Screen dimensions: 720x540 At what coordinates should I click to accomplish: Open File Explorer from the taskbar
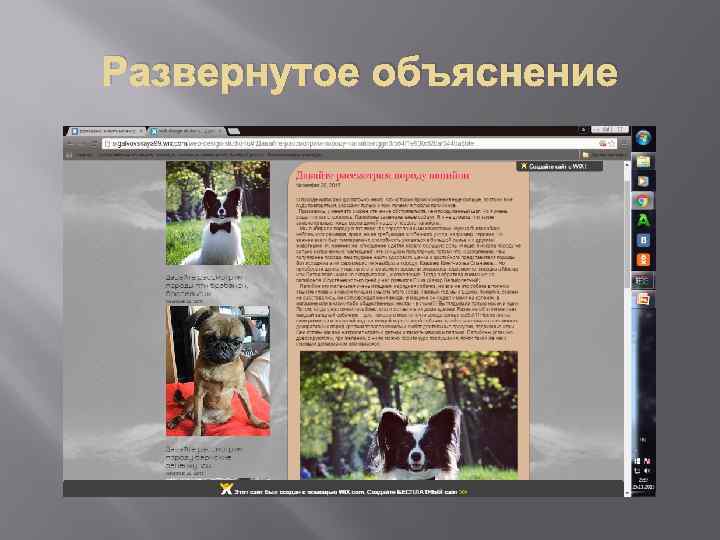click(643, 162)
